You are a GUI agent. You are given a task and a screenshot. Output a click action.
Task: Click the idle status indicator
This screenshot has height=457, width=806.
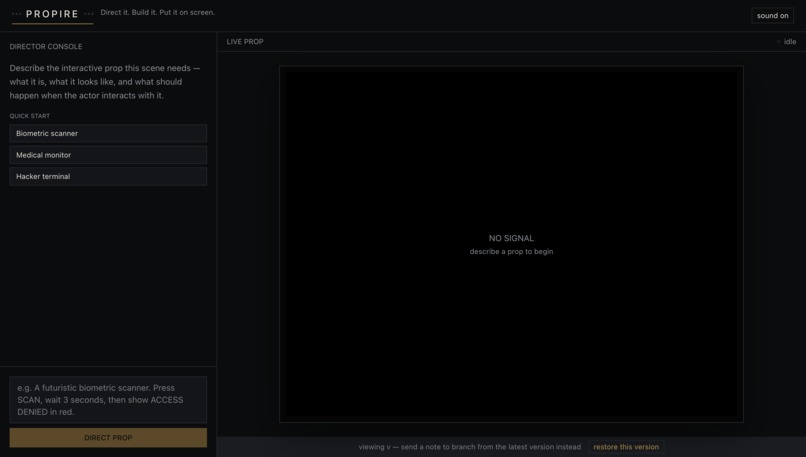pos(786,42)
